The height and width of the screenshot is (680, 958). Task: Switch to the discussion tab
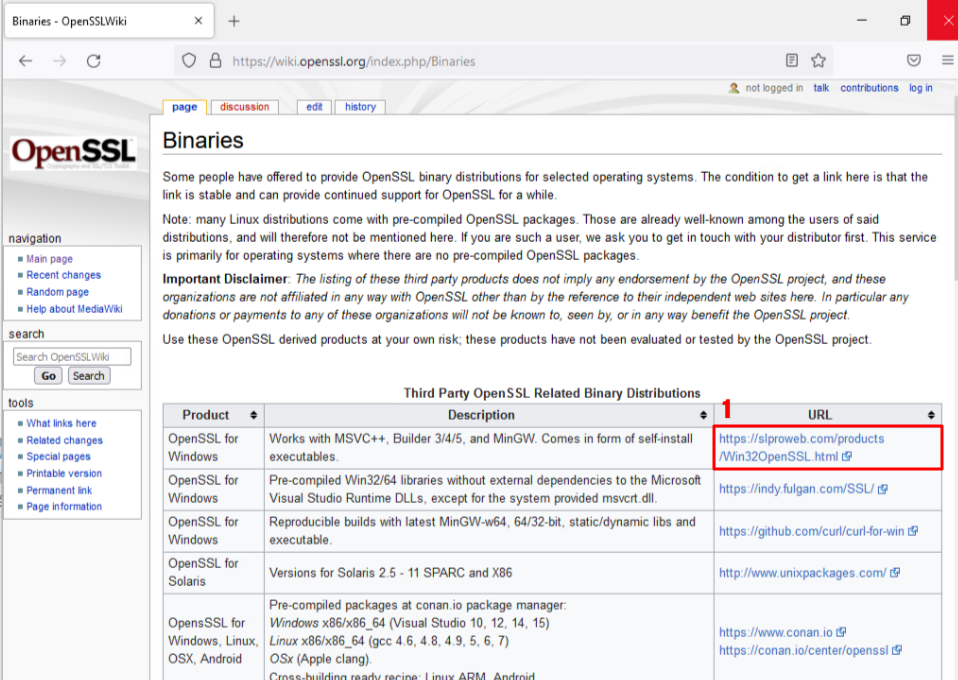tap(245, 107)
